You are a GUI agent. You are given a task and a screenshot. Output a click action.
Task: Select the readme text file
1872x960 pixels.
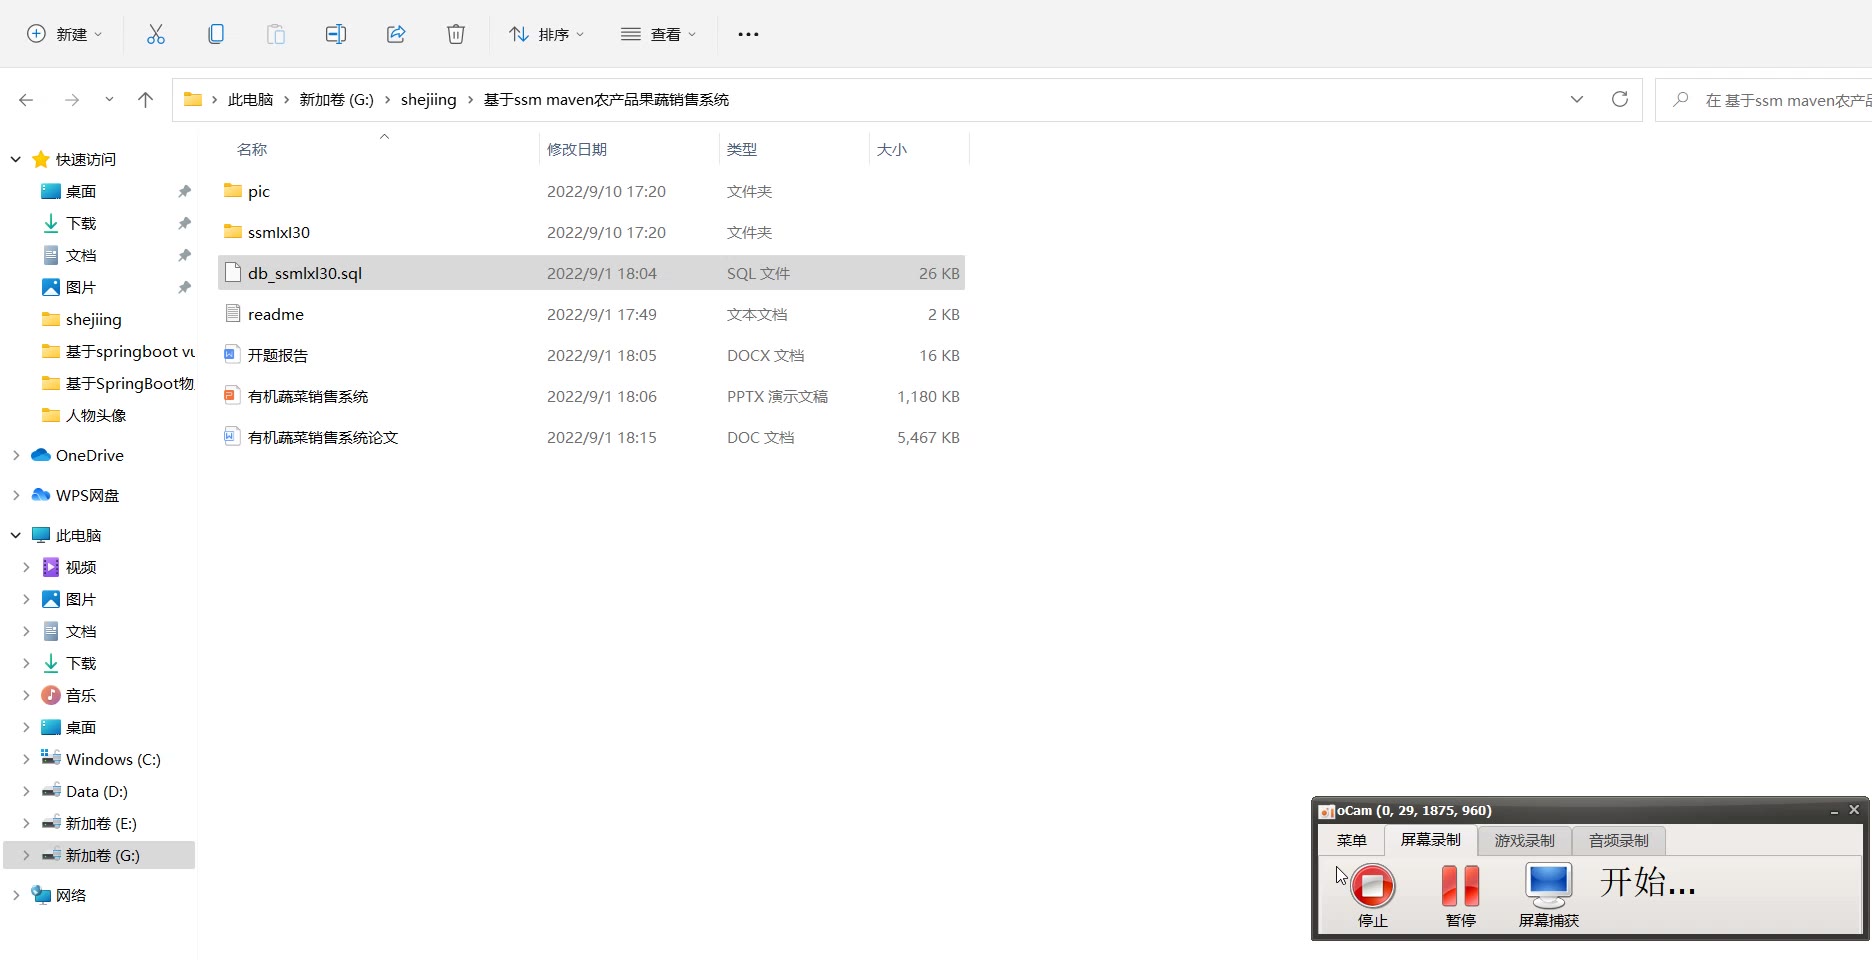pos(591,314)
